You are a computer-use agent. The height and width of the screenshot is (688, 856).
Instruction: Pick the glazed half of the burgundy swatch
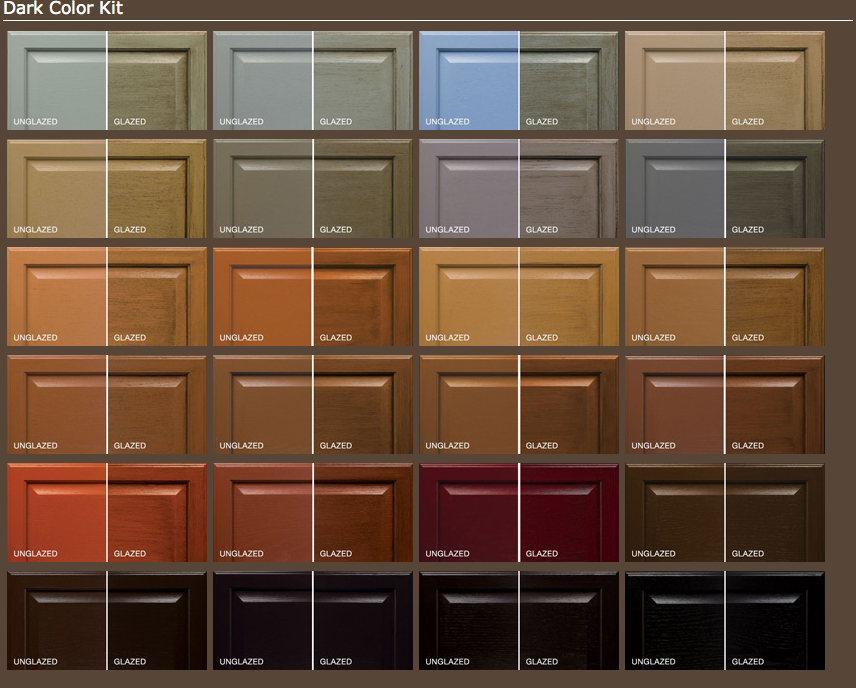(569, 512)
